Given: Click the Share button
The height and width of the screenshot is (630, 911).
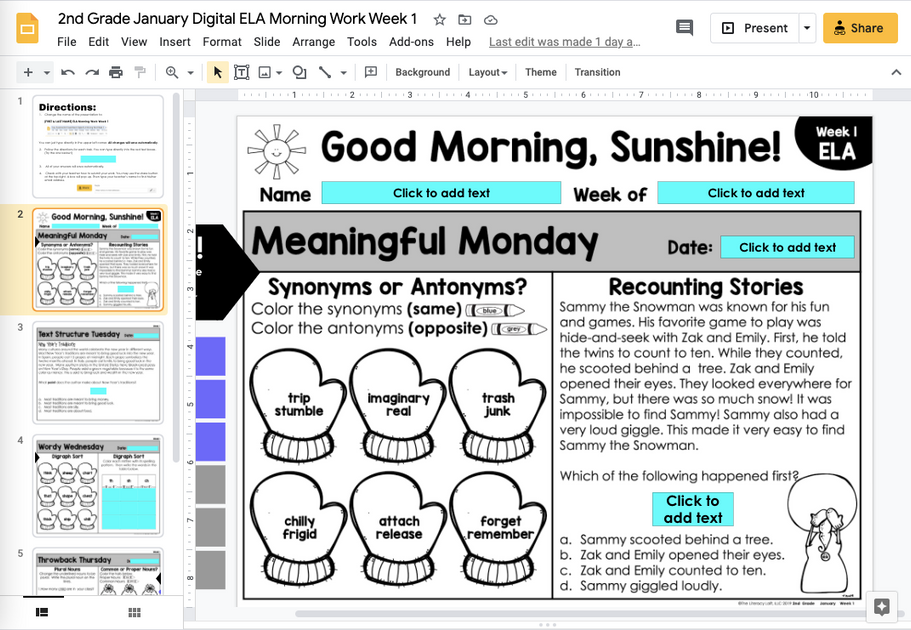Looking at the screenshot, I should (859, 28).
